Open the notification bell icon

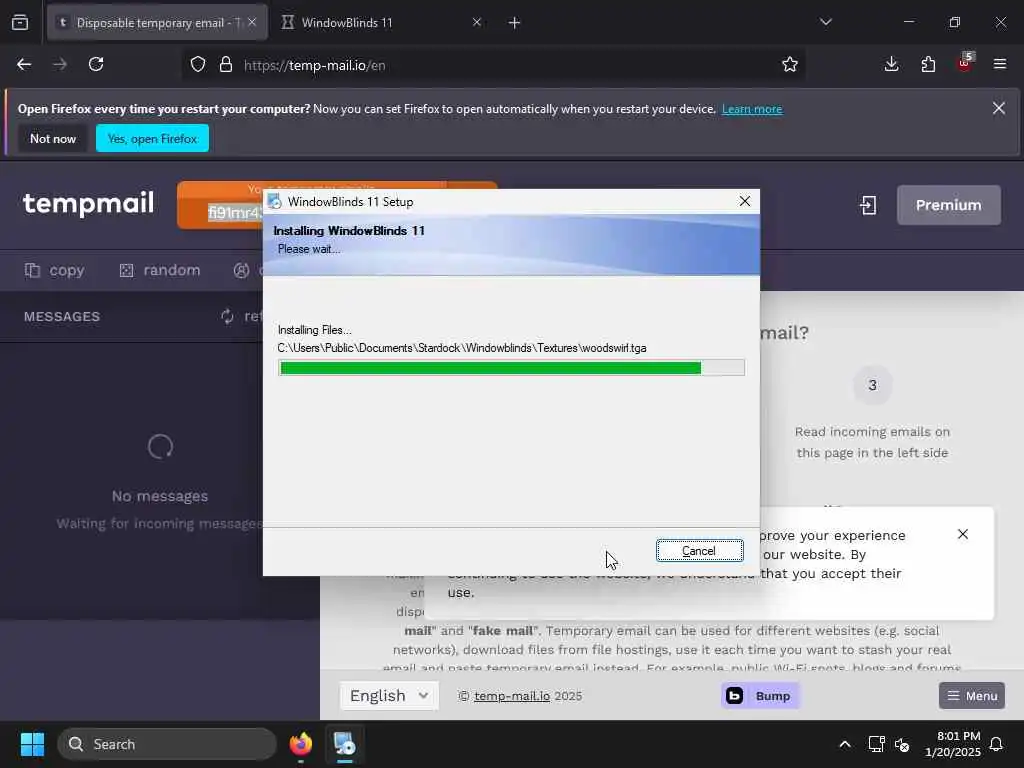(997, 744)
